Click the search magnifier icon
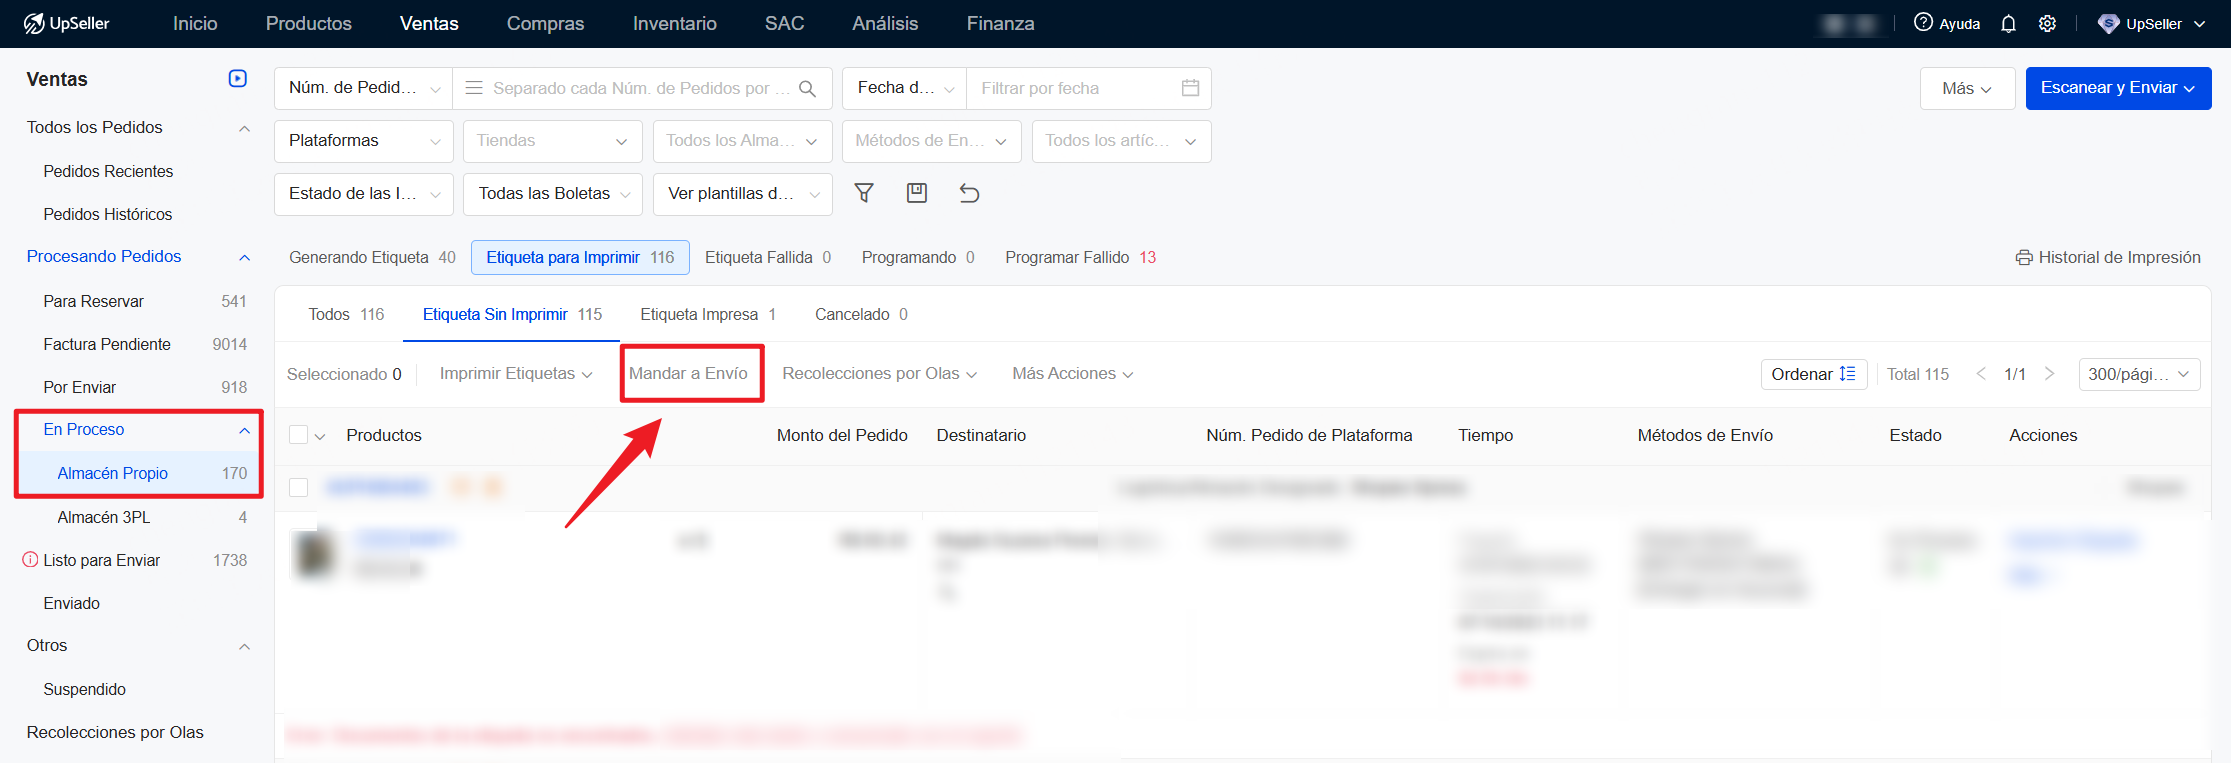 coord(807,88)
